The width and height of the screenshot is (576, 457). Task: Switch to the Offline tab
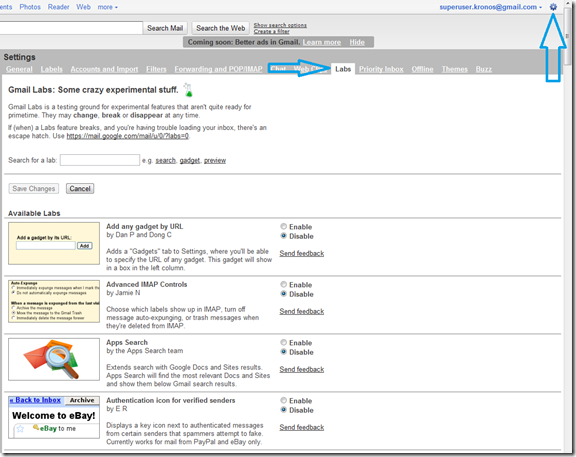coord(422,69)
